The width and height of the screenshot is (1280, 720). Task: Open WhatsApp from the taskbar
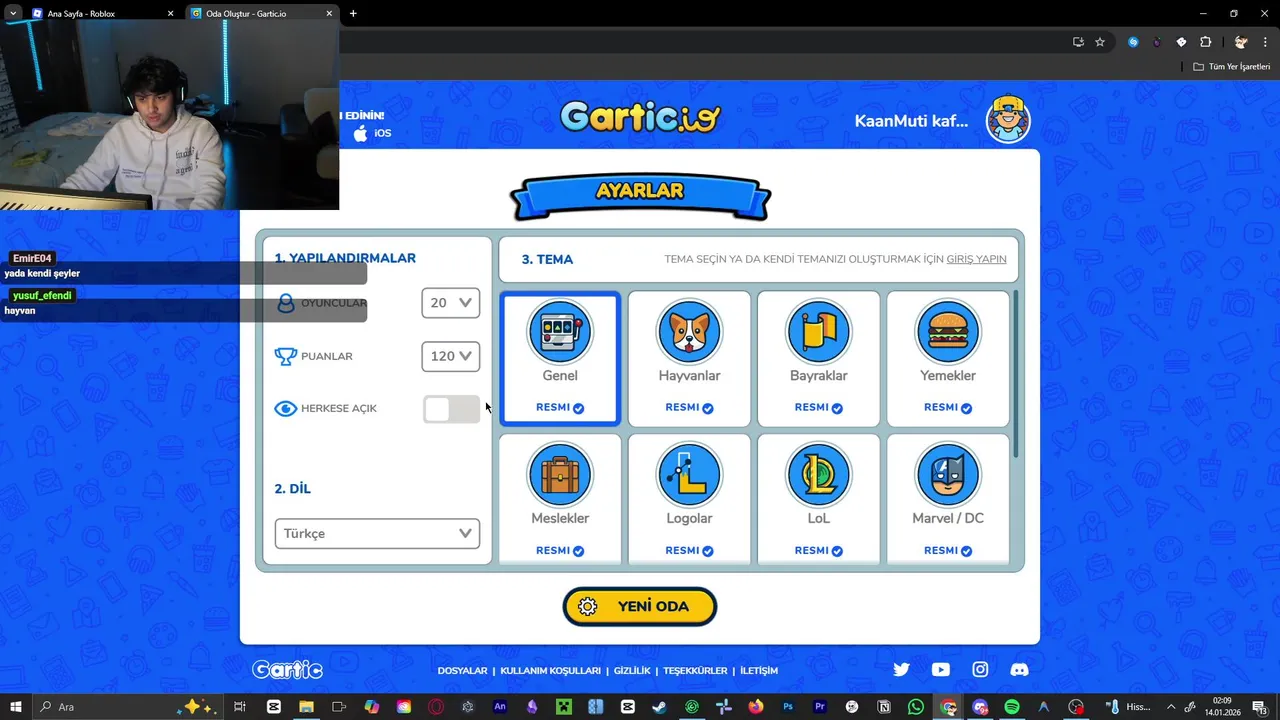[x=916, y=707]
